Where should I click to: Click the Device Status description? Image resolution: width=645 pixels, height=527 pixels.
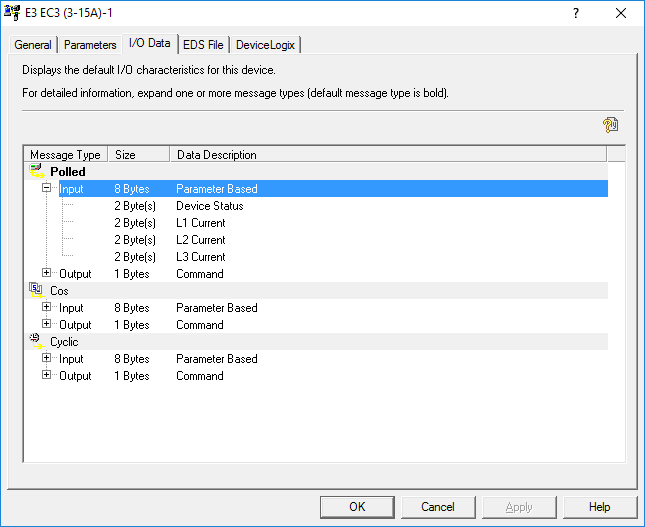[x=210, y=206]
